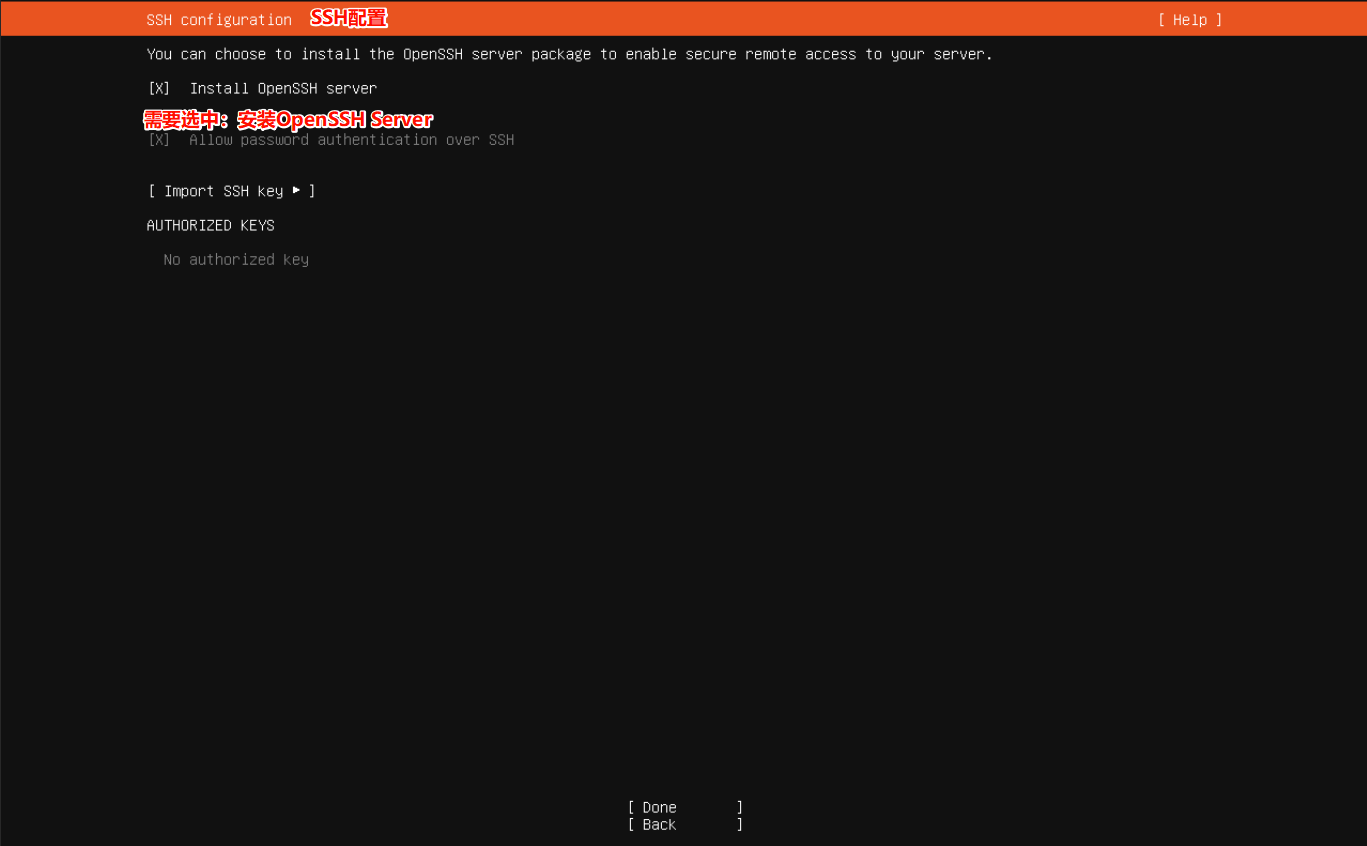Click the red SSH配置 annotation label
The image size is (1367, 846).
click(348, 18)
